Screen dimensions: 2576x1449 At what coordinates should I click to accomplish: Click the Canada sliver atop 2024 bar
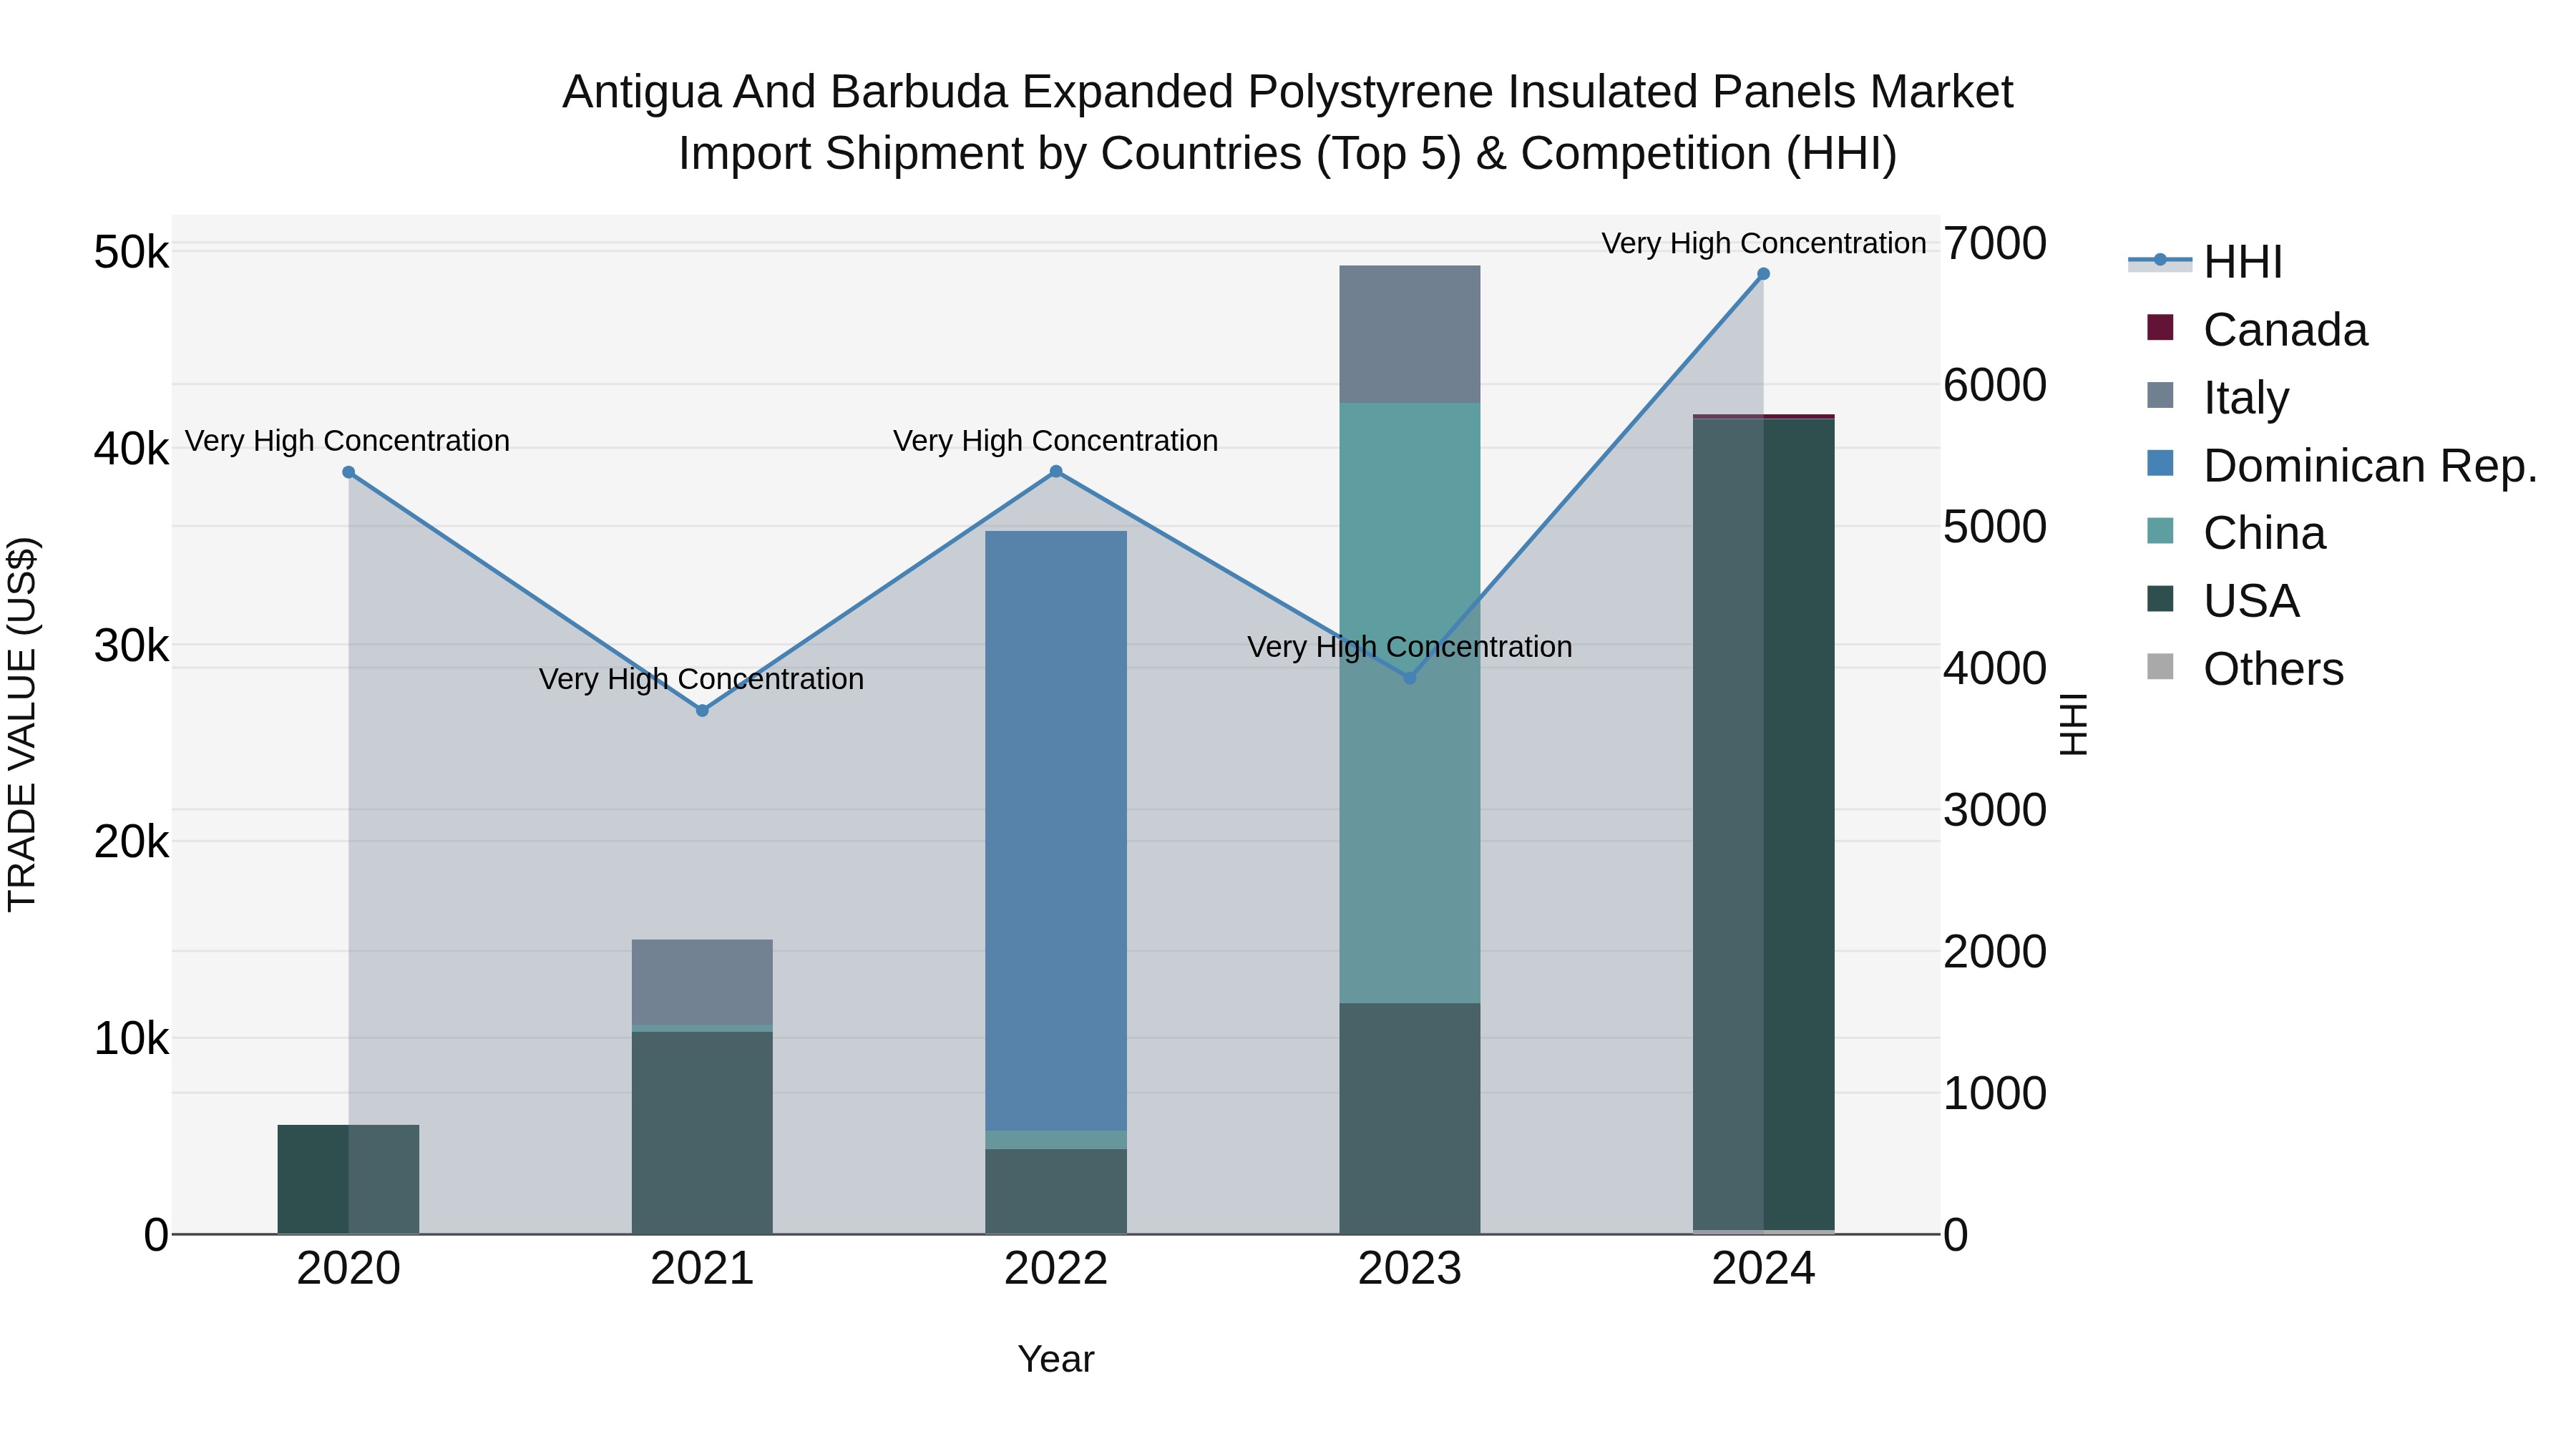1763,417
